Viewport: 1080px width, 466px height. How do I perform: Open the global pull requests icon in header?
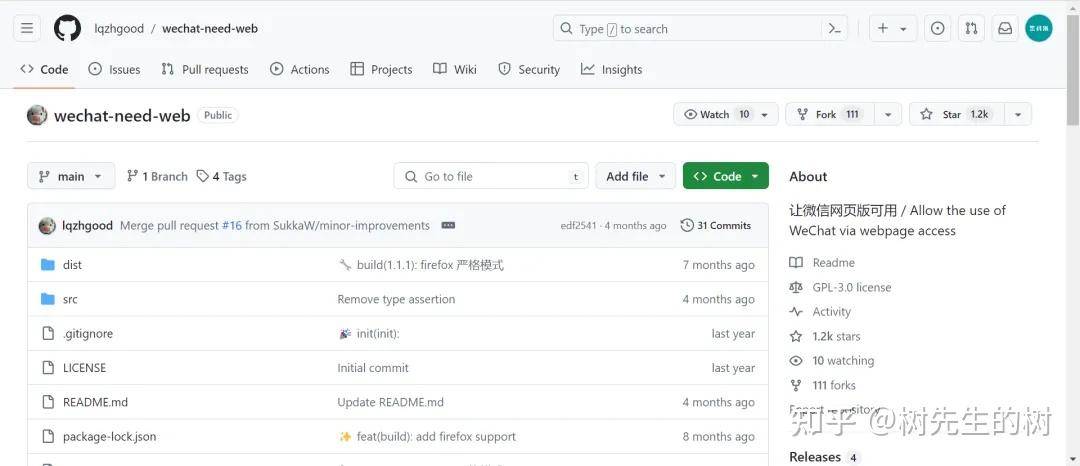coord(971,28)
